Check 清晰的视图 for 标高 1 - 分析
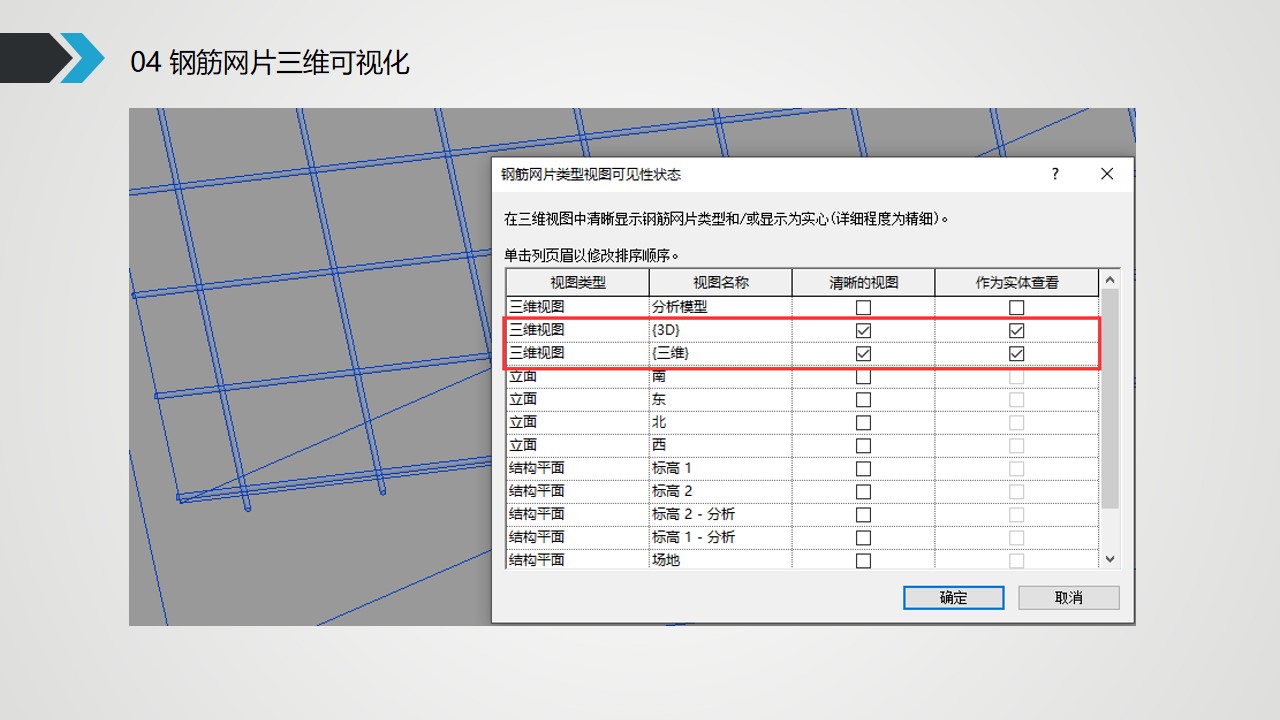Screen dimensions: 1280x720 point(864,537)
